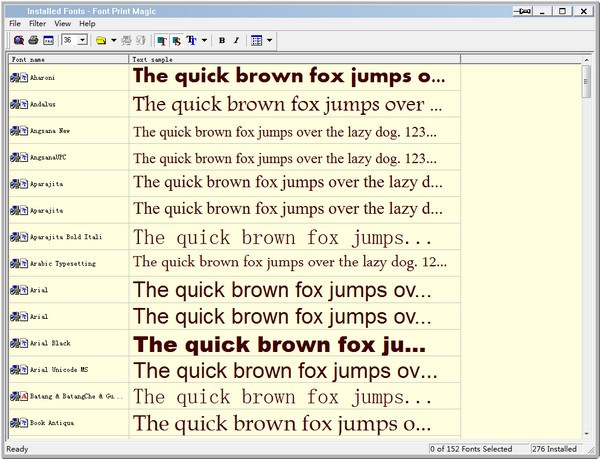This screenshot has width=600, height=459.
Task: Select the Aharoni font name
Action: (x=42, y=78)
